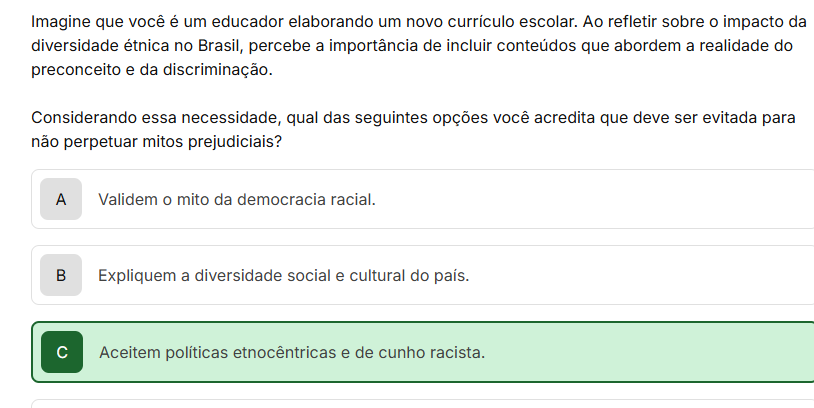Click blank green area inside option C card

tap(649, 352)
